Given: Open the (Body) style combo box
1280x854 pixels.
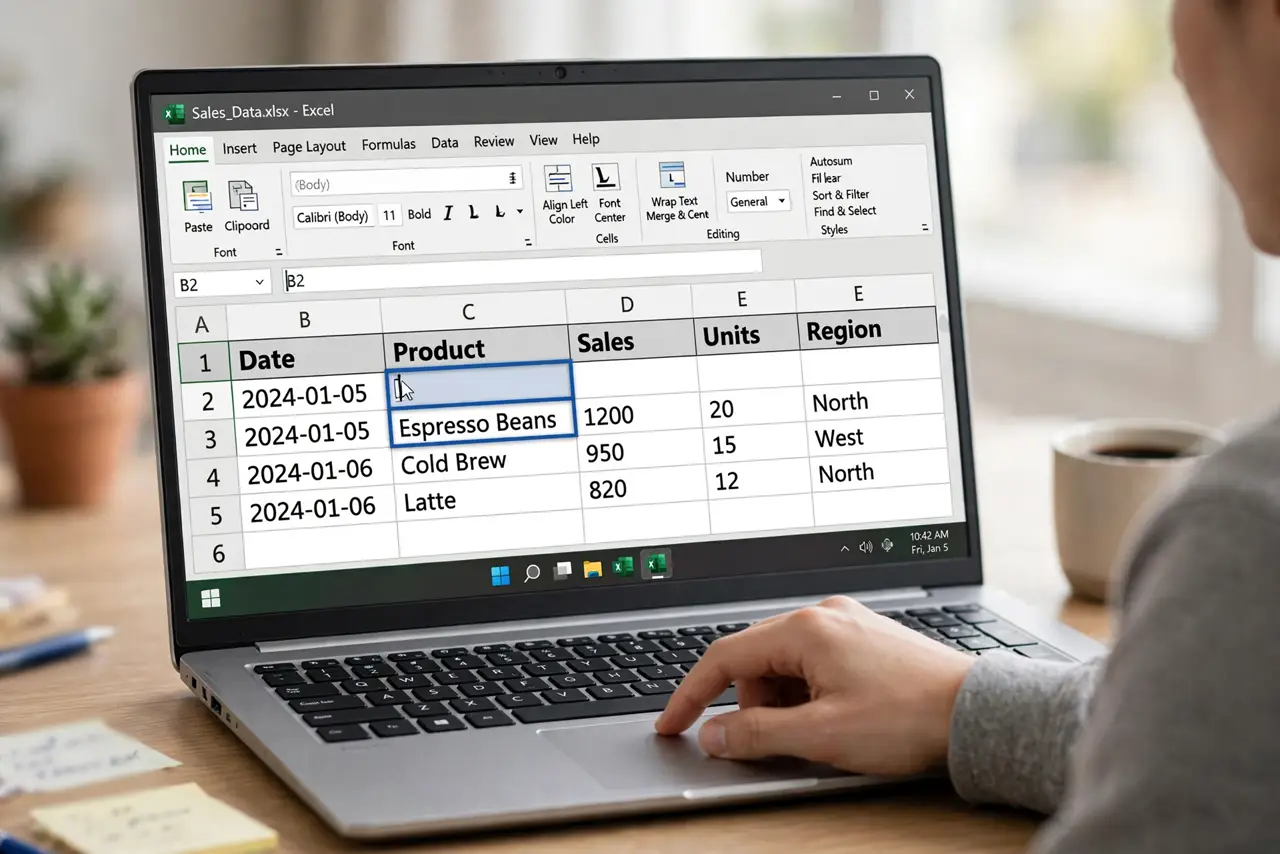Looking at the screenshot, I should (x=406, y=181).
